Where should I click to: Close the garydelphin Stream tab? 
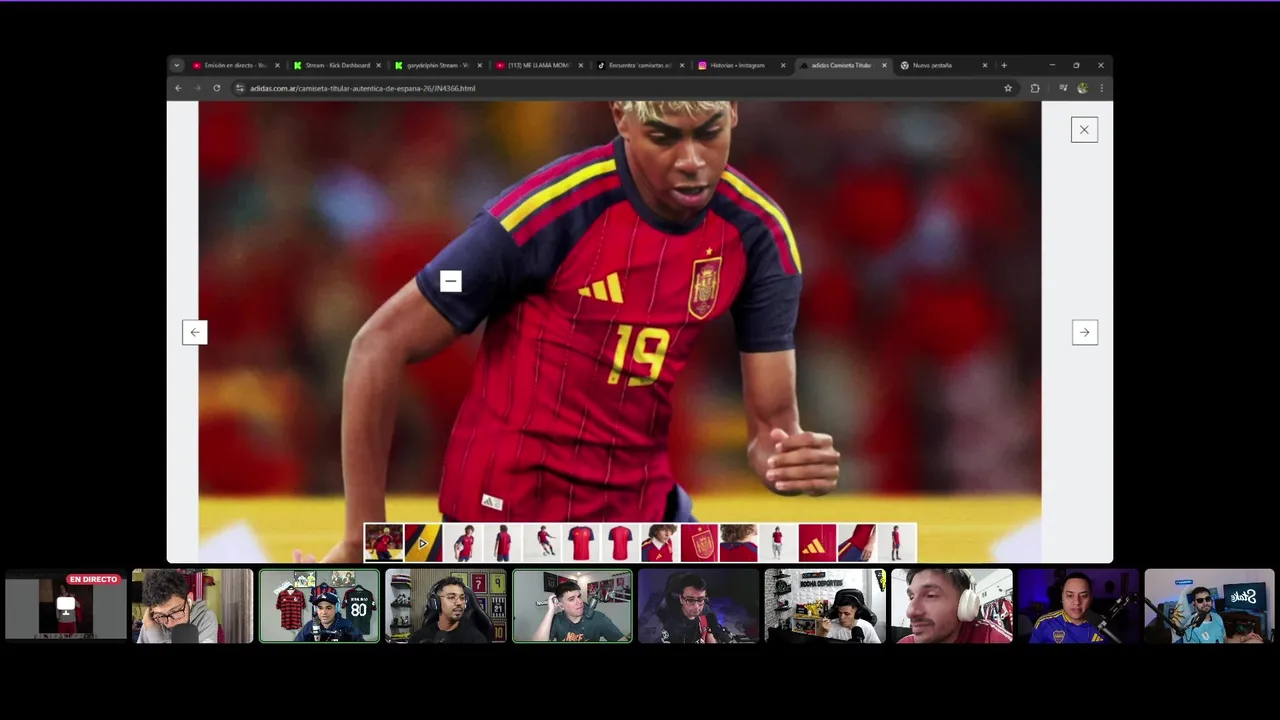point(480,65)
